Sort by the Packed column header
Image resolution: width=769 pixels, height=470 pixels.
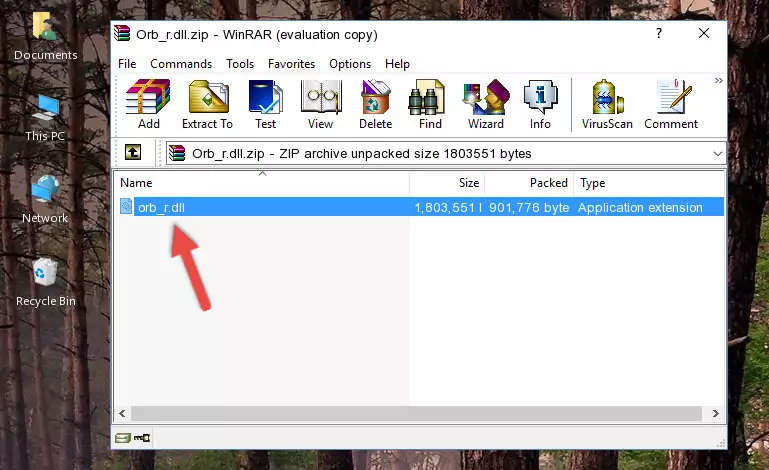pyautogui.click(x=529, y=183)
